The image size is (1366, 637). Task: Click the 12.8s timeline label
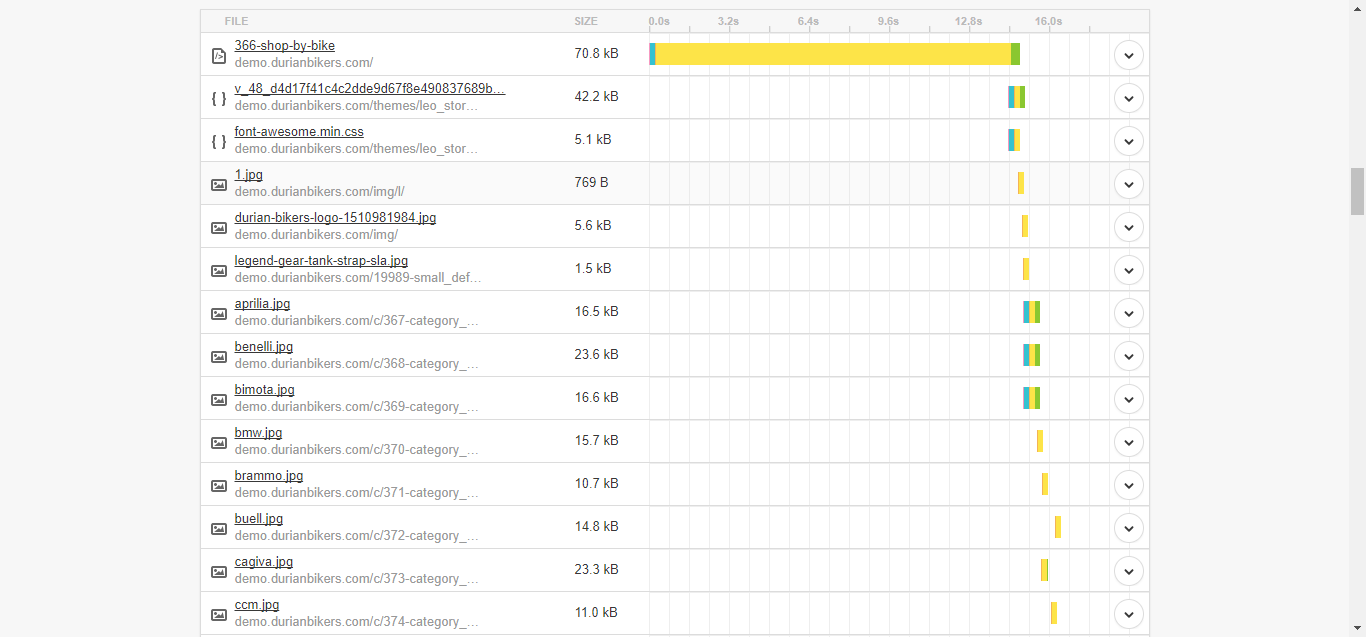click(968, 21)
